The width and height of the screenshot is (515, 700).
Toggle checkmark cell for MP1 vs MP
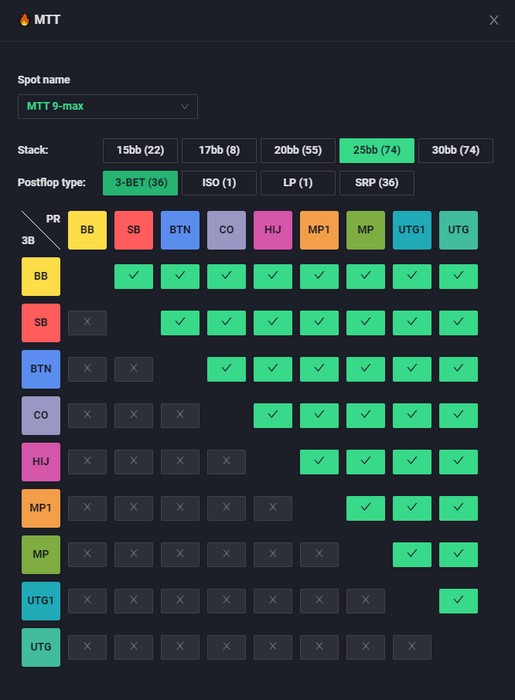click(365, 508)
